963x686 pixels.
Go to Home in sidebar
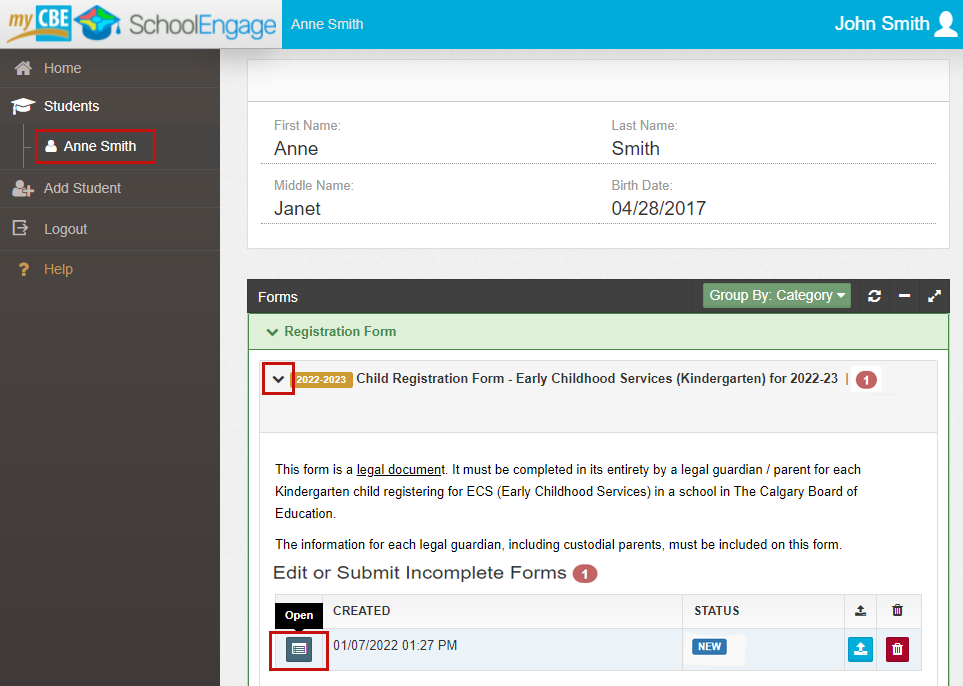pyautogui.click(x=62, y=68)
